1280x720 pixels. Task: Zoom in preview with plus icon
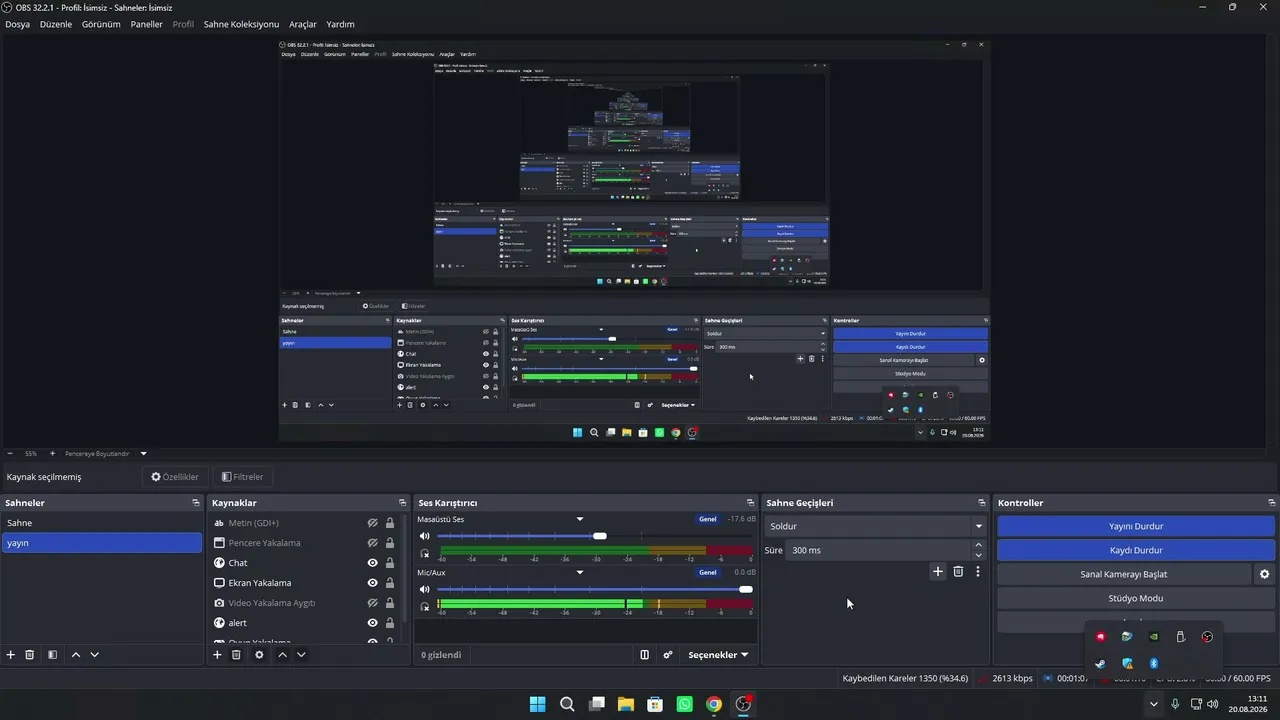tap(52, 453)
